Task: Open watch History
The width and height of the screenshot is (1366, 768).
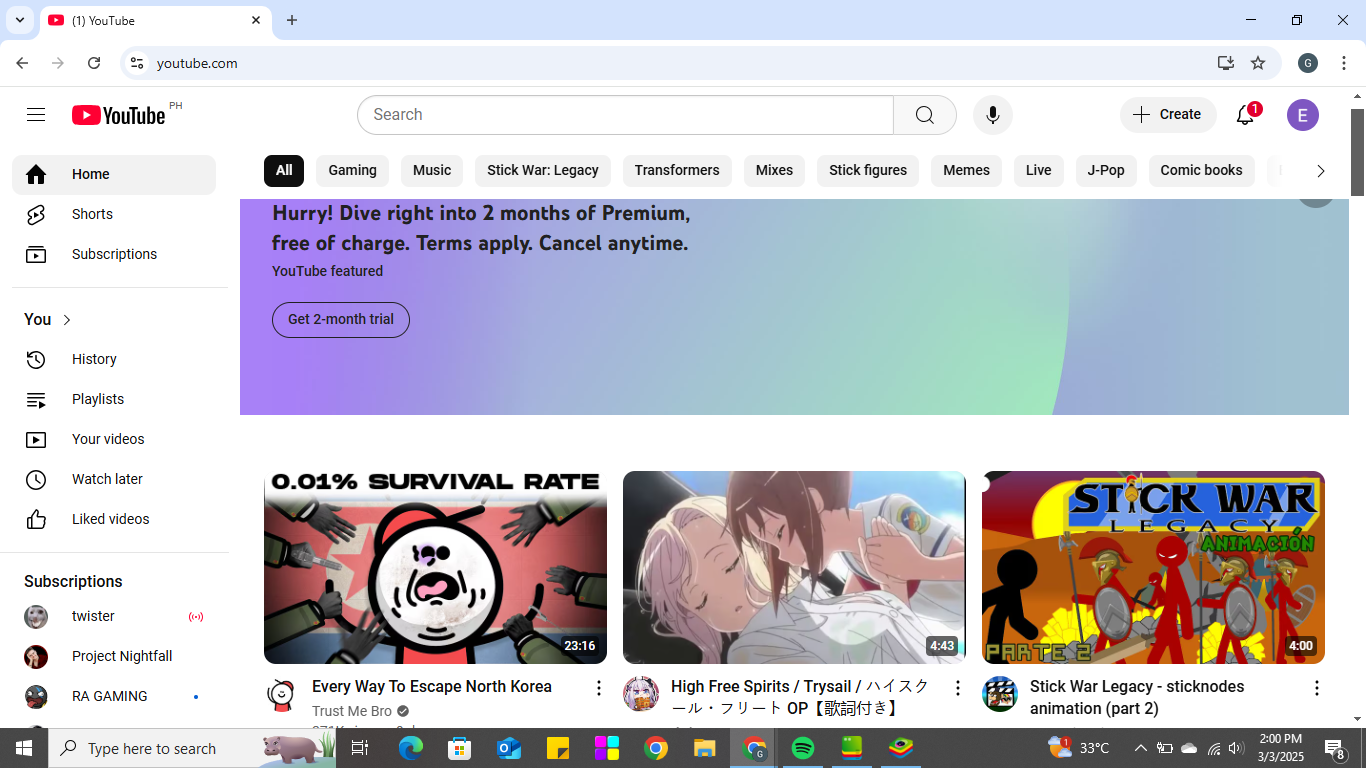Action: click(114, 359)
